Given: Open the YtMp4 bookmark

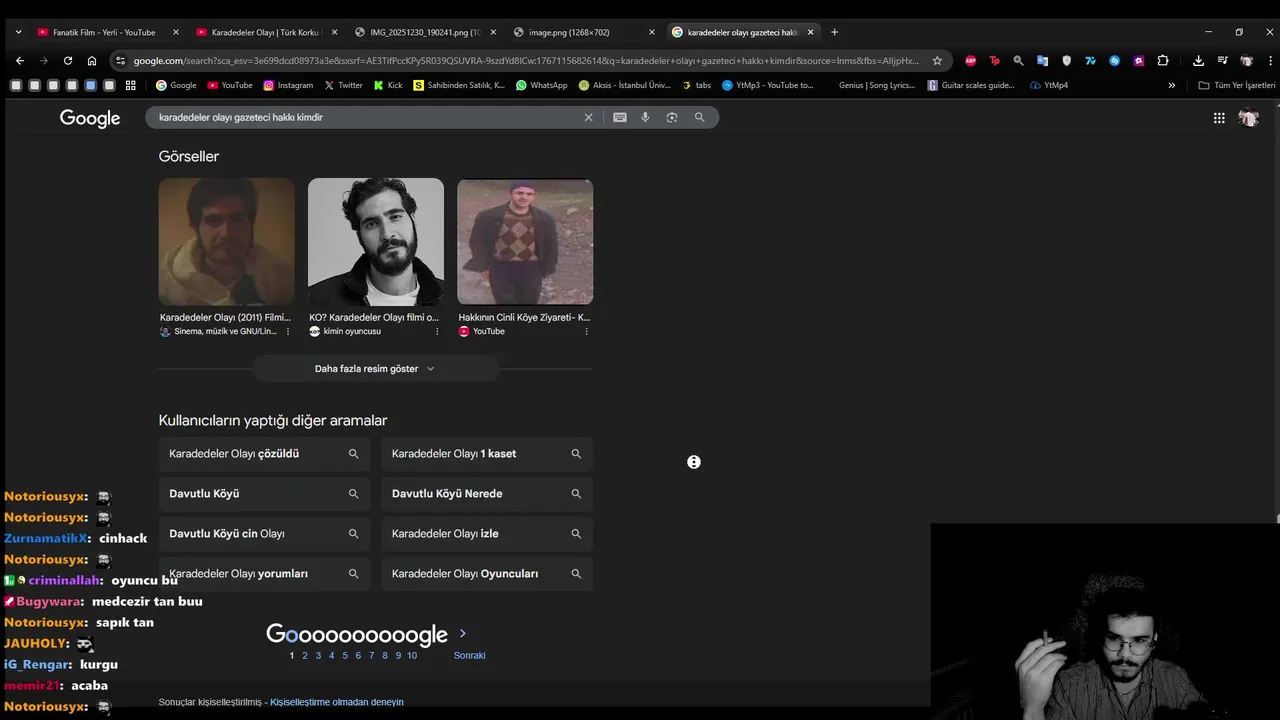Looking at the screenshot, I should 1049,85.
